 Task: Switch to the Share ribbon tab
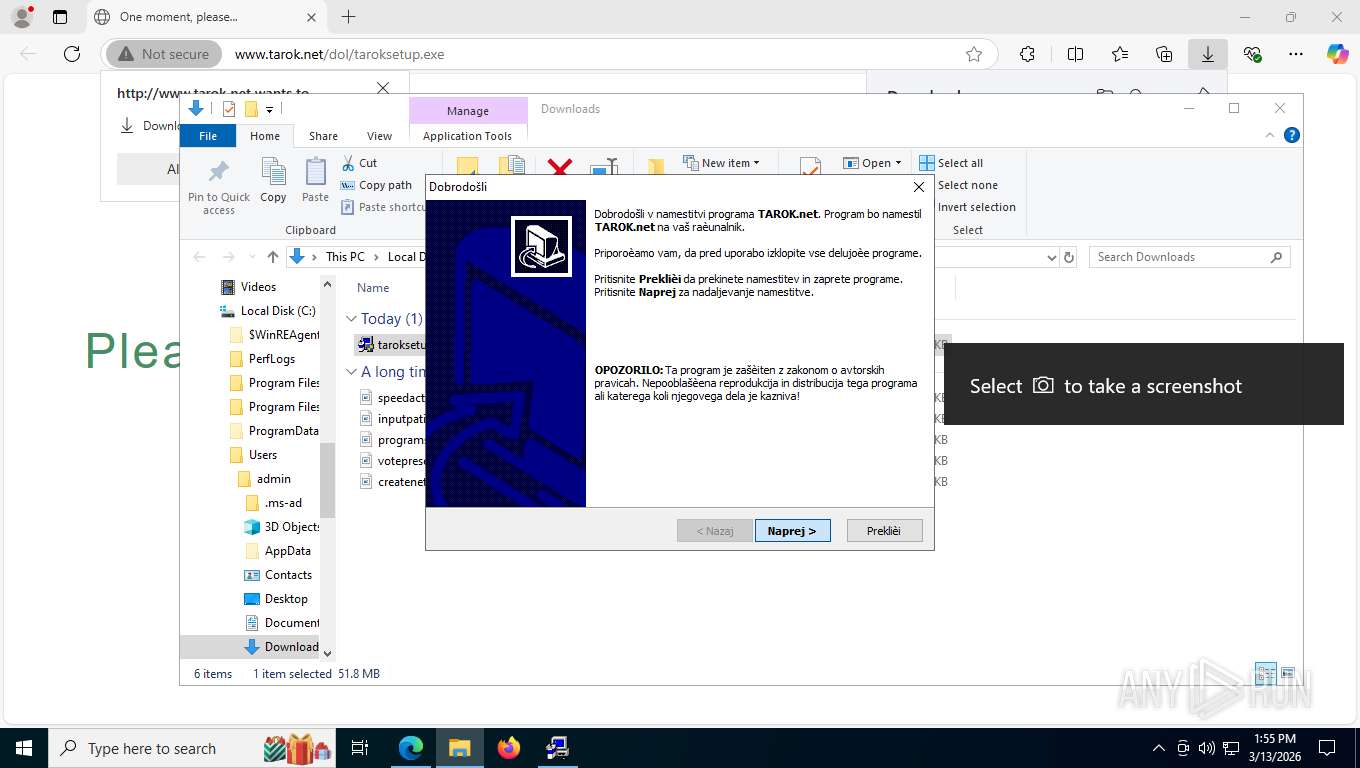point(323,136)
